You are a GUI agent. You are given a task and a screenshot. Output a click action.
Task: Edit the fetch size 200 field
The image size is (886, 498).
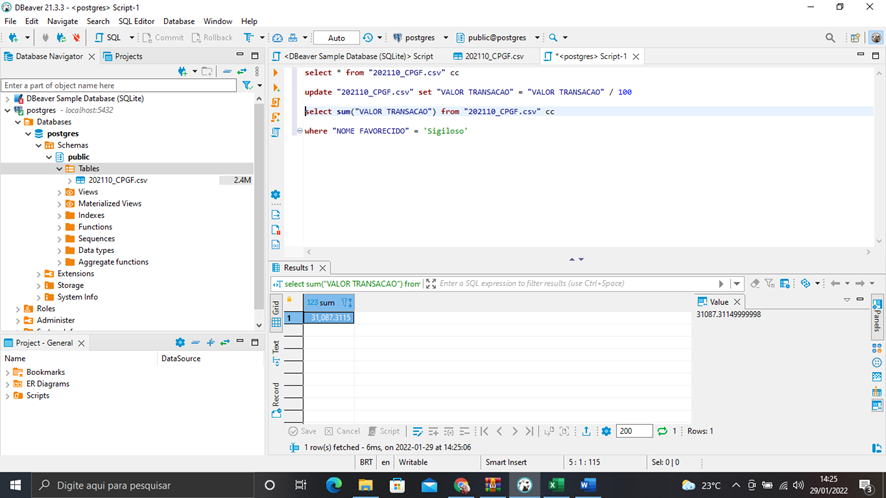tap(634, 431)
